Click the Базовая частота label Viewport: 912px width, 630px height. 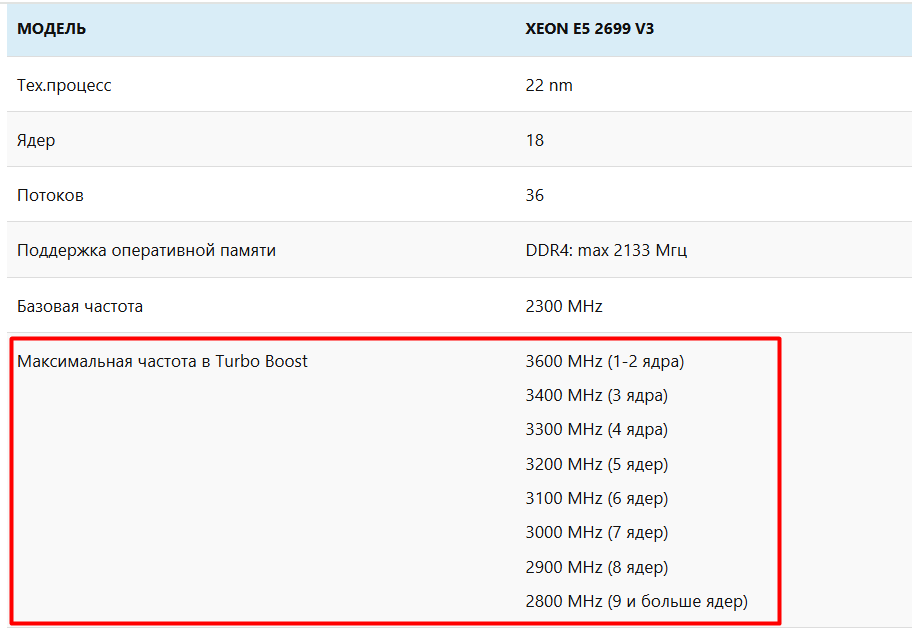click(80, 306)
